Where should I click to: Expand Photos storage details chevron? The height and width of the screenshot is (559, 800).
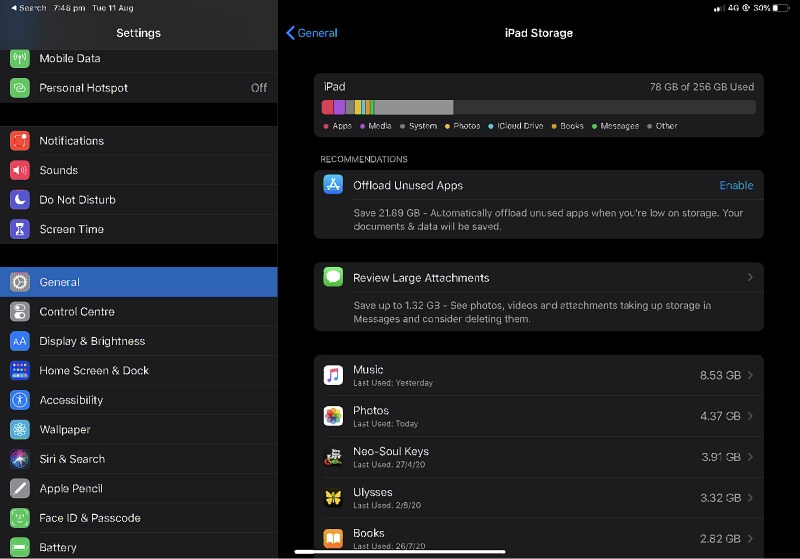tap(750, 416)
